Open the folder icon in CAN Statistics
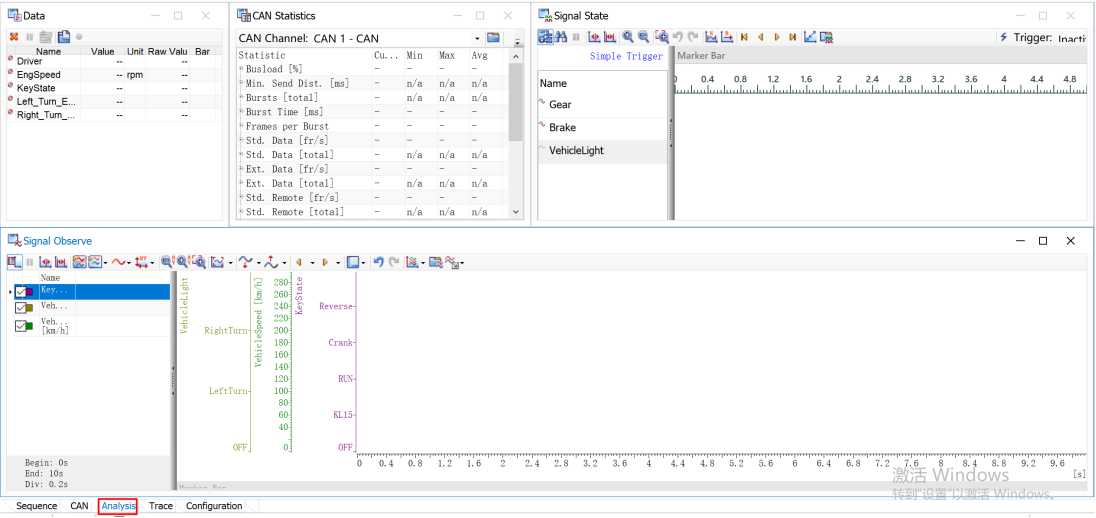Viewport: 1096px width, 518px height. coord(493,38)
